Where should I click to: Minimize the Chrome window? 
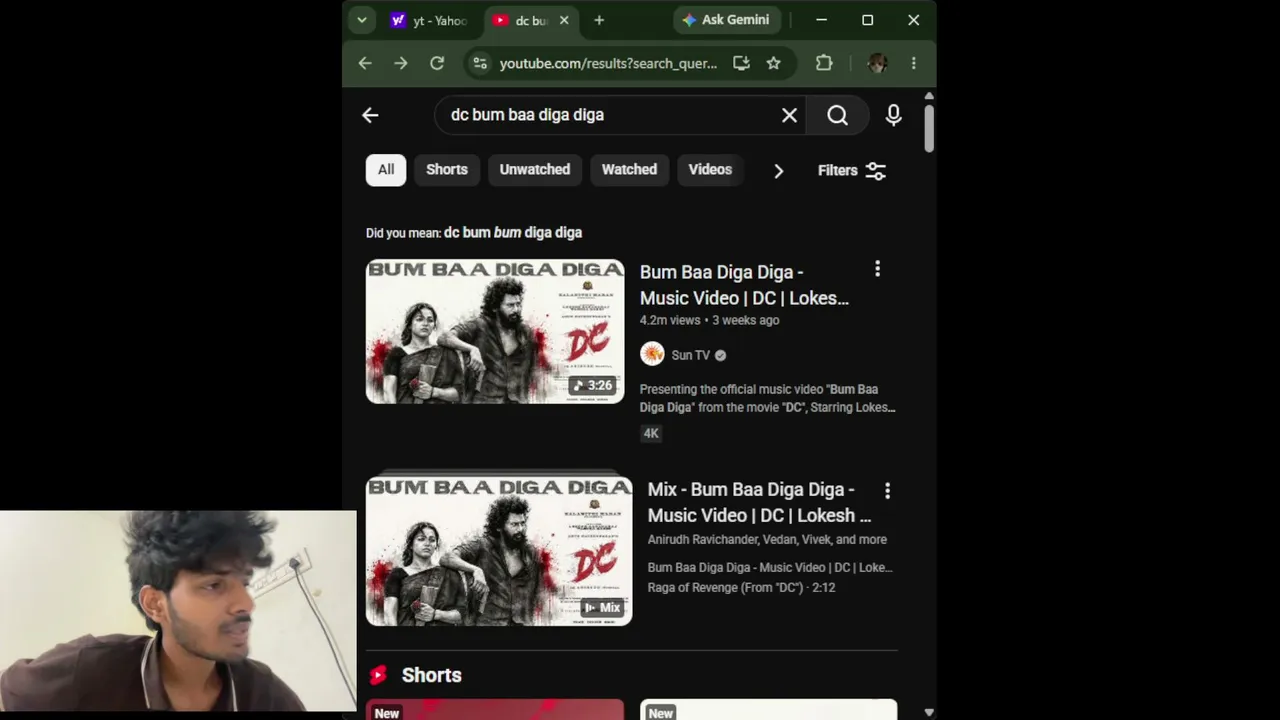click(821, 20)
